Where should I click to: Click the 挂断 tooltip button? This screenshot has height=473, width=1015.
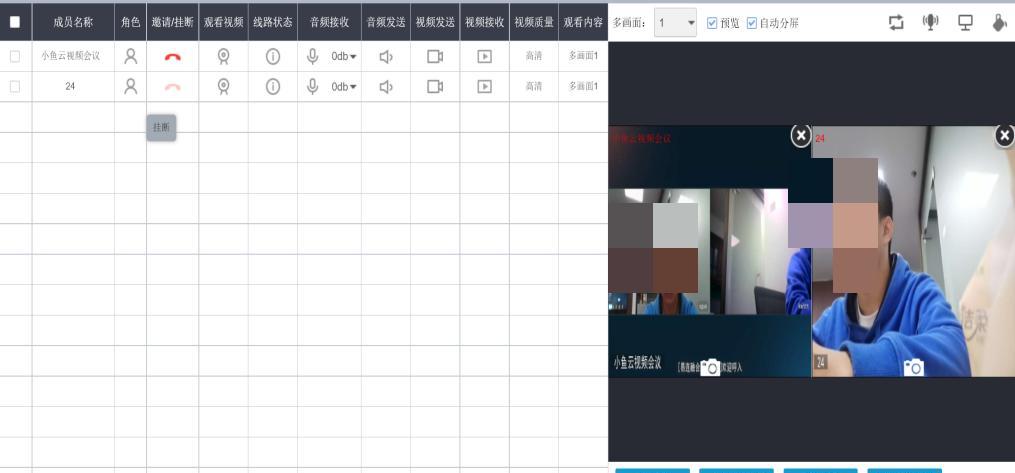(161, 127)
